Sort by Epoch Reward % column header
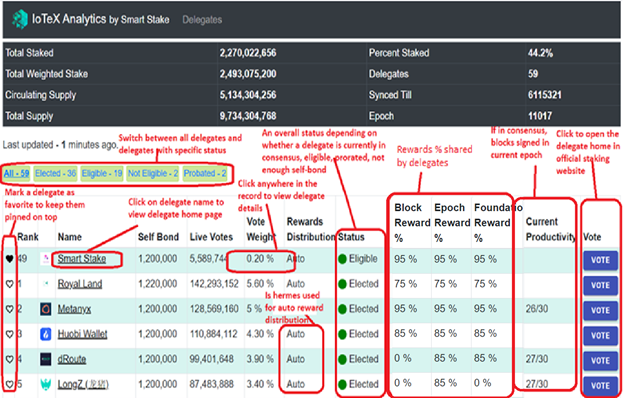 click(452, 223)
